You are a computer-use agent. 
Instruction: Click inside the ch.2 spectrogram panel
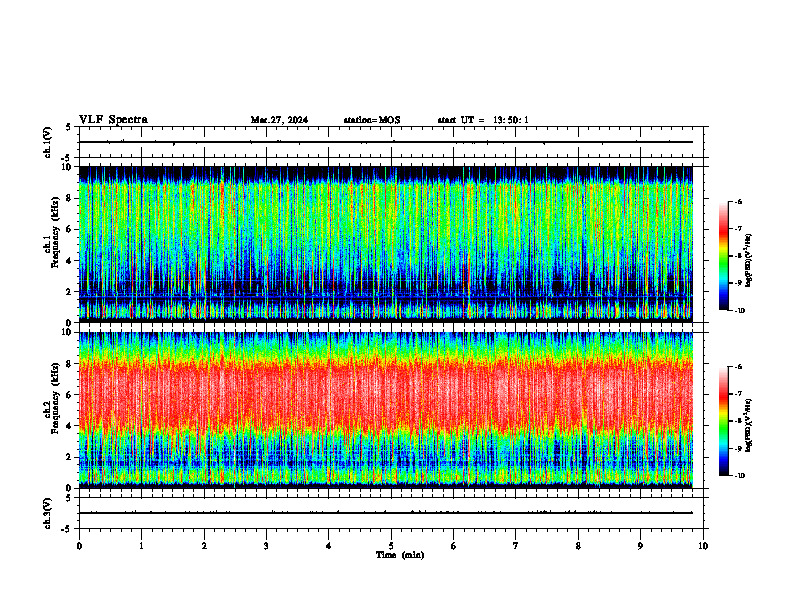386,410
